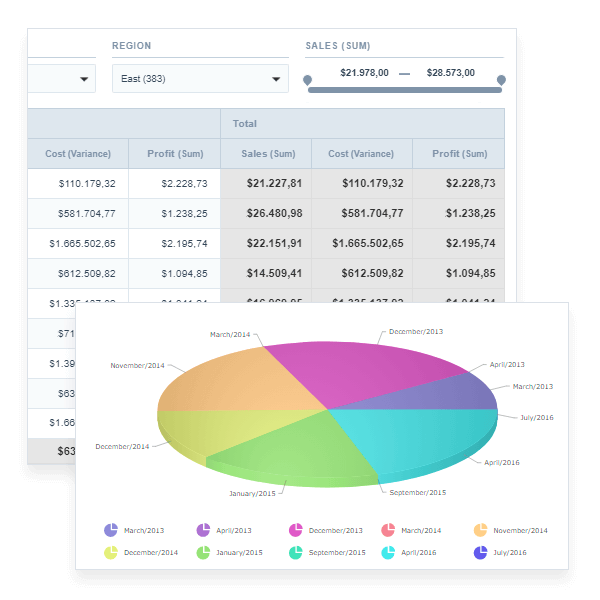600x600 pixels.
Task: Click January/2015 legend pie icon
Action: (x=203, y=552)
